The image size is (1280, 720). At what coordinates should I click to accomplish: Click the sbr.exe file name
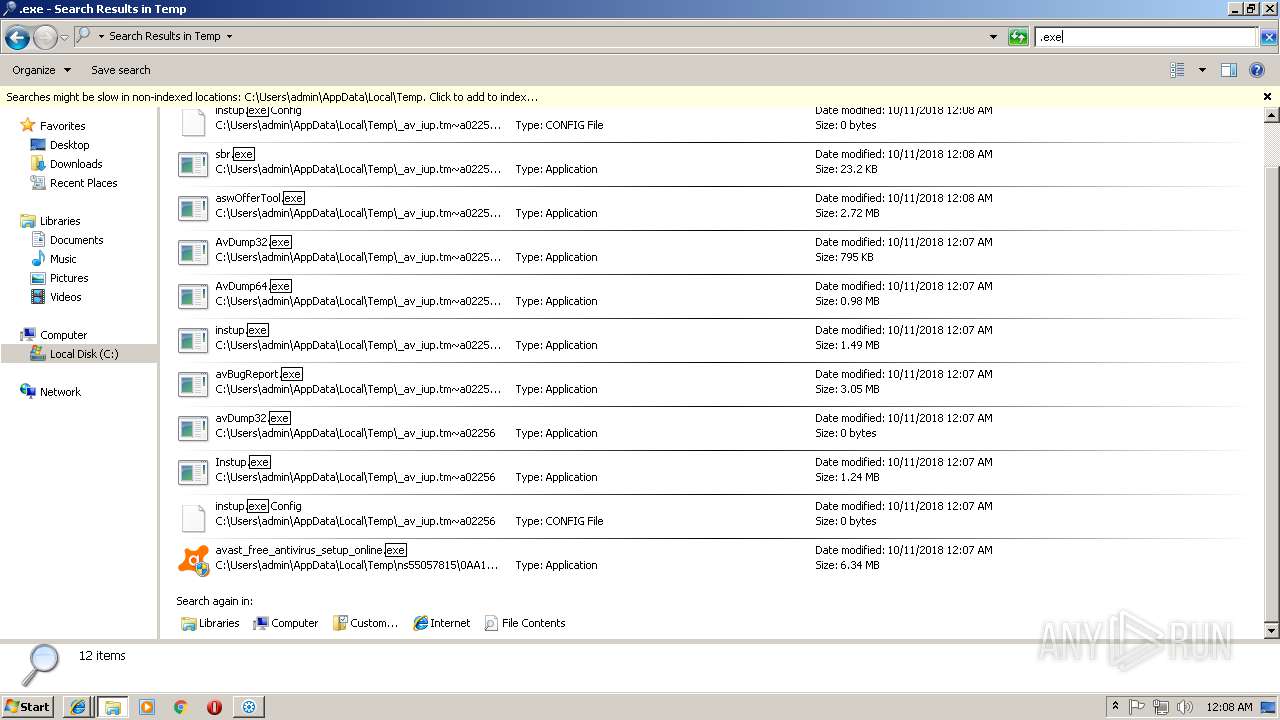coord(235,154)
